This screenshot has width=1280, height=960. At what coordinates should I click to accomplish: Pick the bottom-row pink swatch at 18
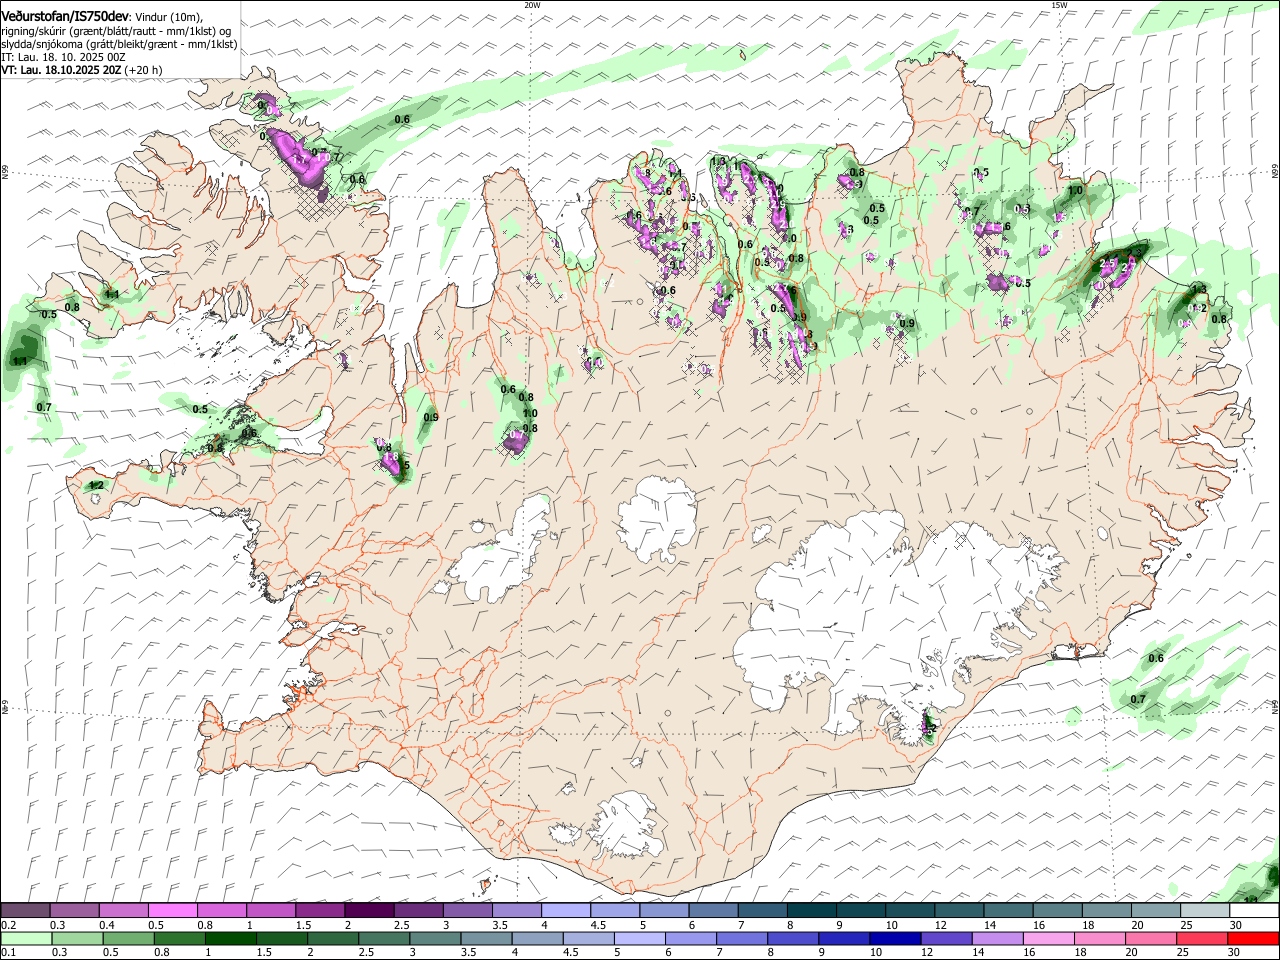1098,939
